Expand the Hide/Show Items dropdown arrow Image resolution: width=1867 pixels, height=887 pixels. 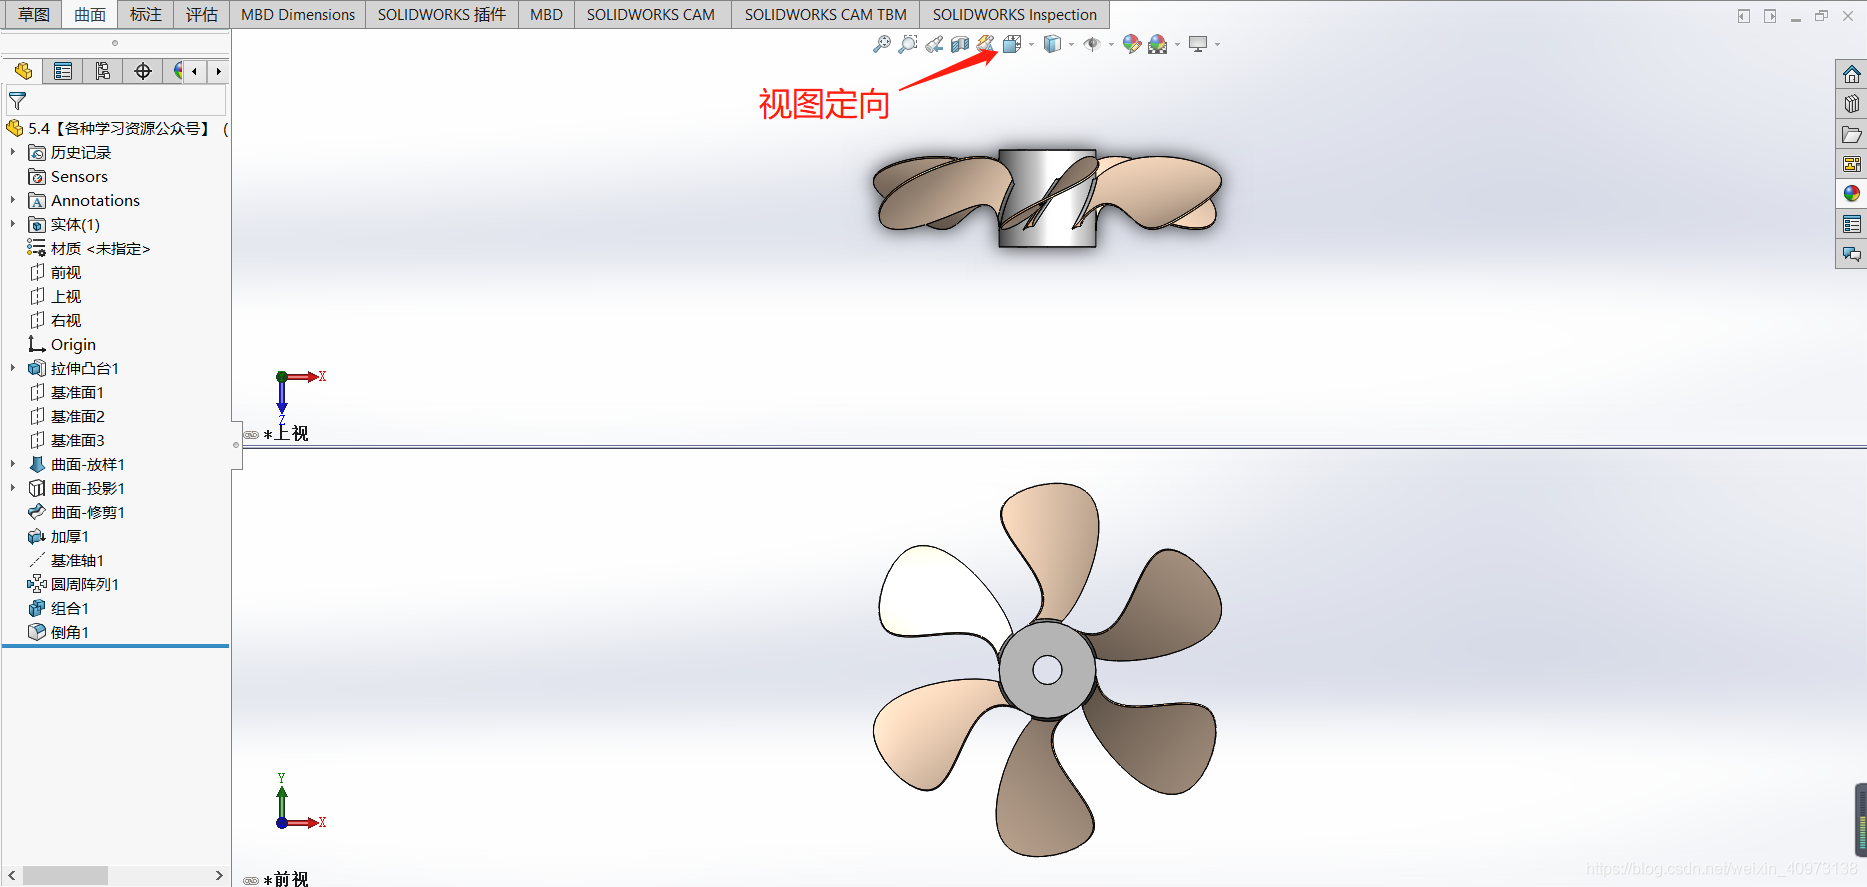[x=1111, y=44]
